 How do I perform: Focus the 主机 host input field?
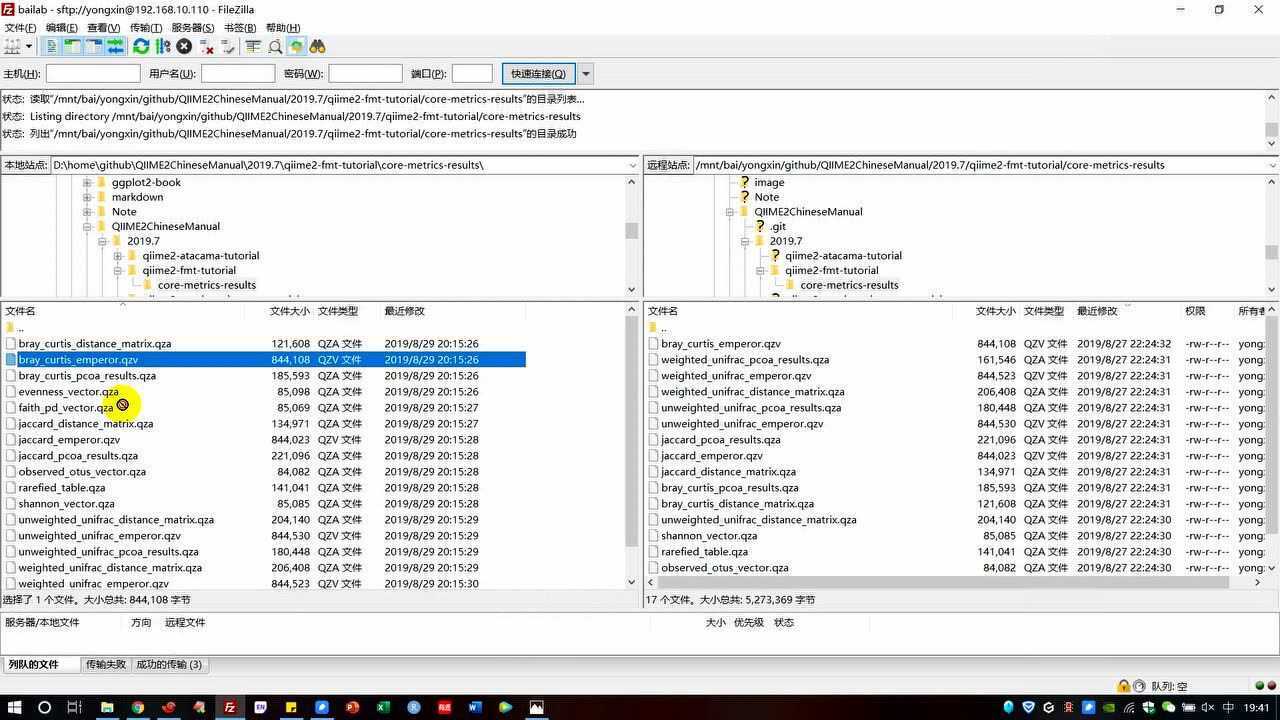(x=93, y=73)
